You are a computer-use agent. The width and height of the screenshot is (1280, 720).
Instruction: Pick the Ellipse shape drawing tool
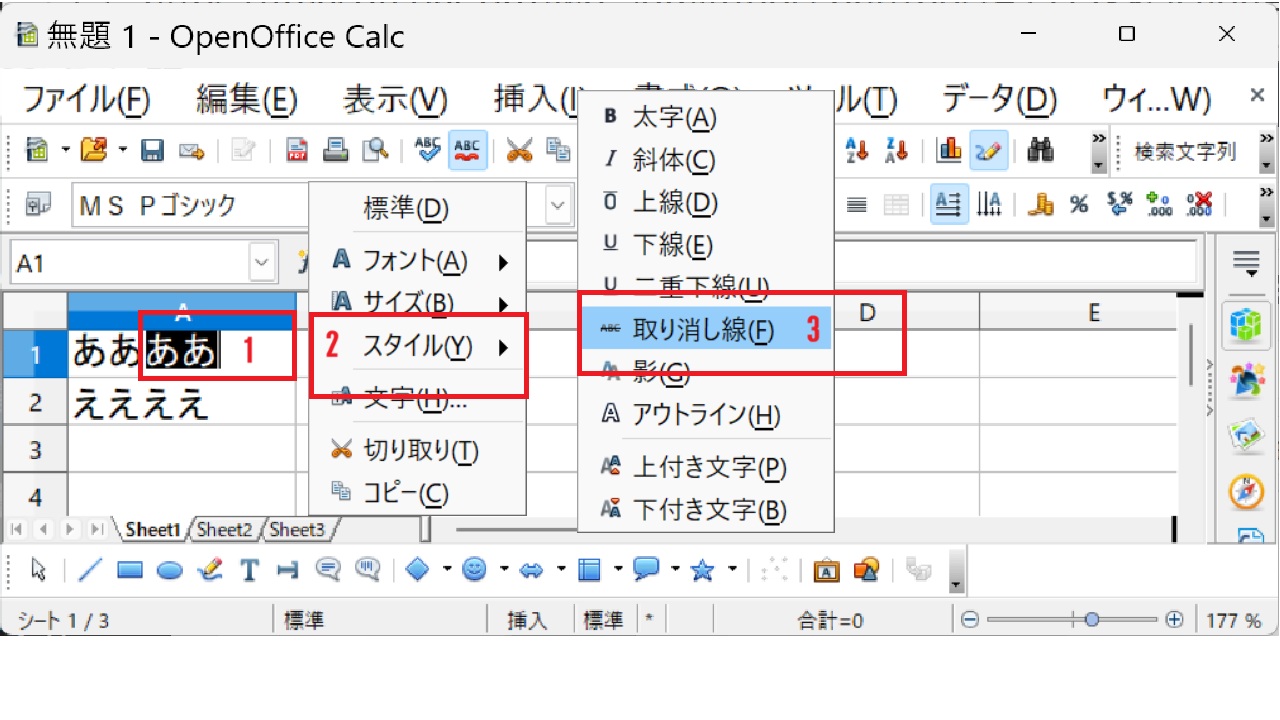pos(170,570)
